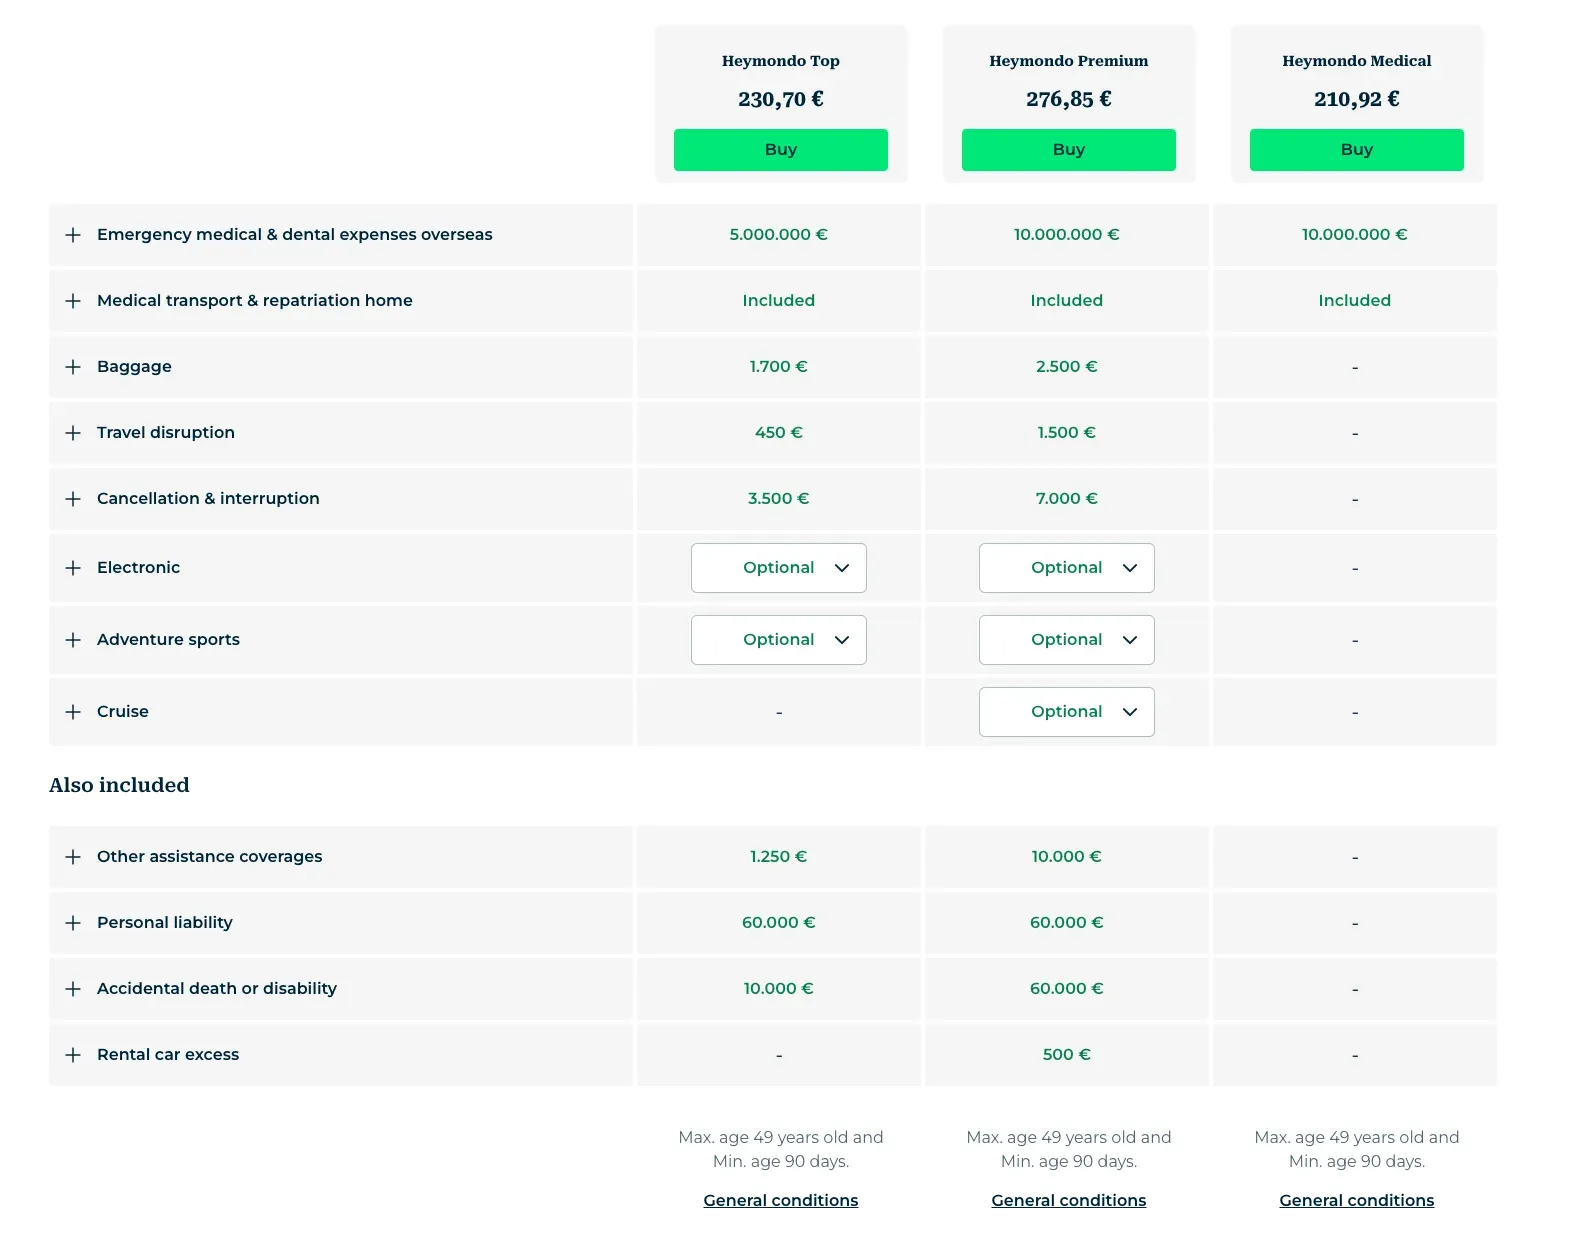Click the Heymondo Premium plan title
The width and height of the screenshot is (1574, 1244).
[1069, 61]
